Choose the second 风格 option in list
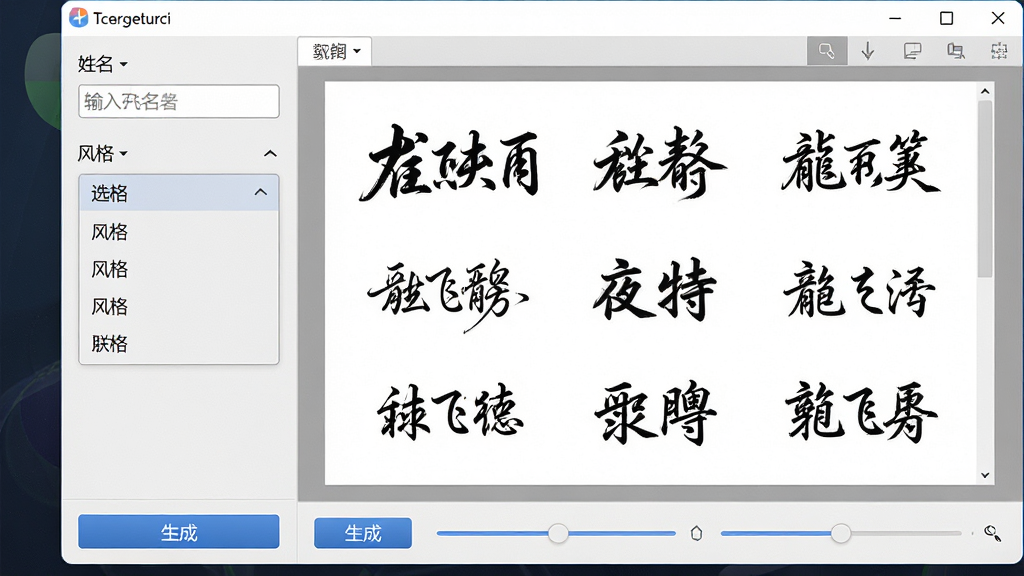 click(x=178, y=269)
